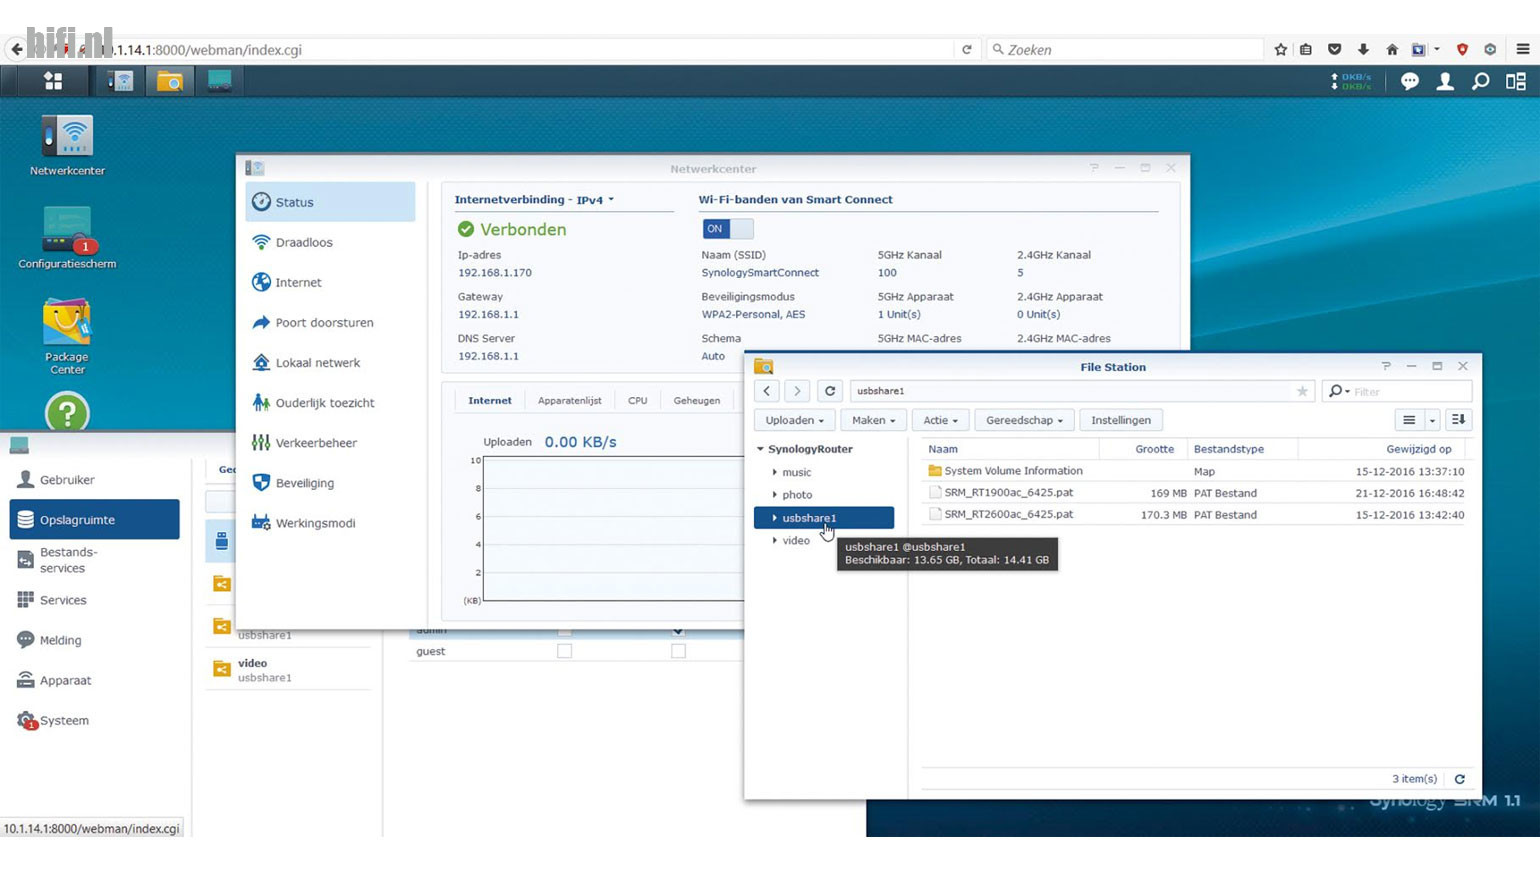Expand the photo folder in tree

click(774, 495)
